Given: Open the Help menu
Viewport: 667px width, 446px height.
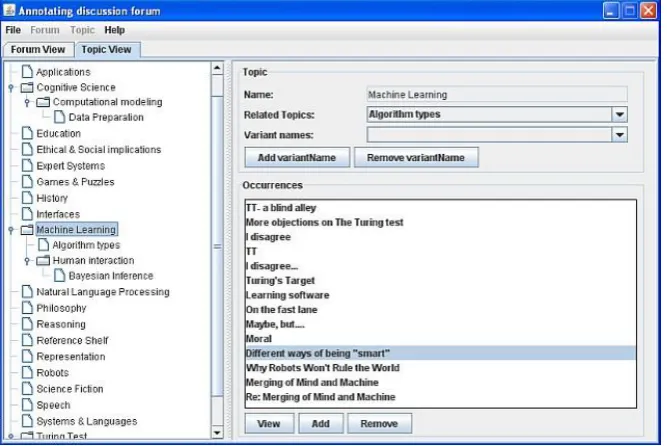Looking at the screenshot, I should click(114, 30).
